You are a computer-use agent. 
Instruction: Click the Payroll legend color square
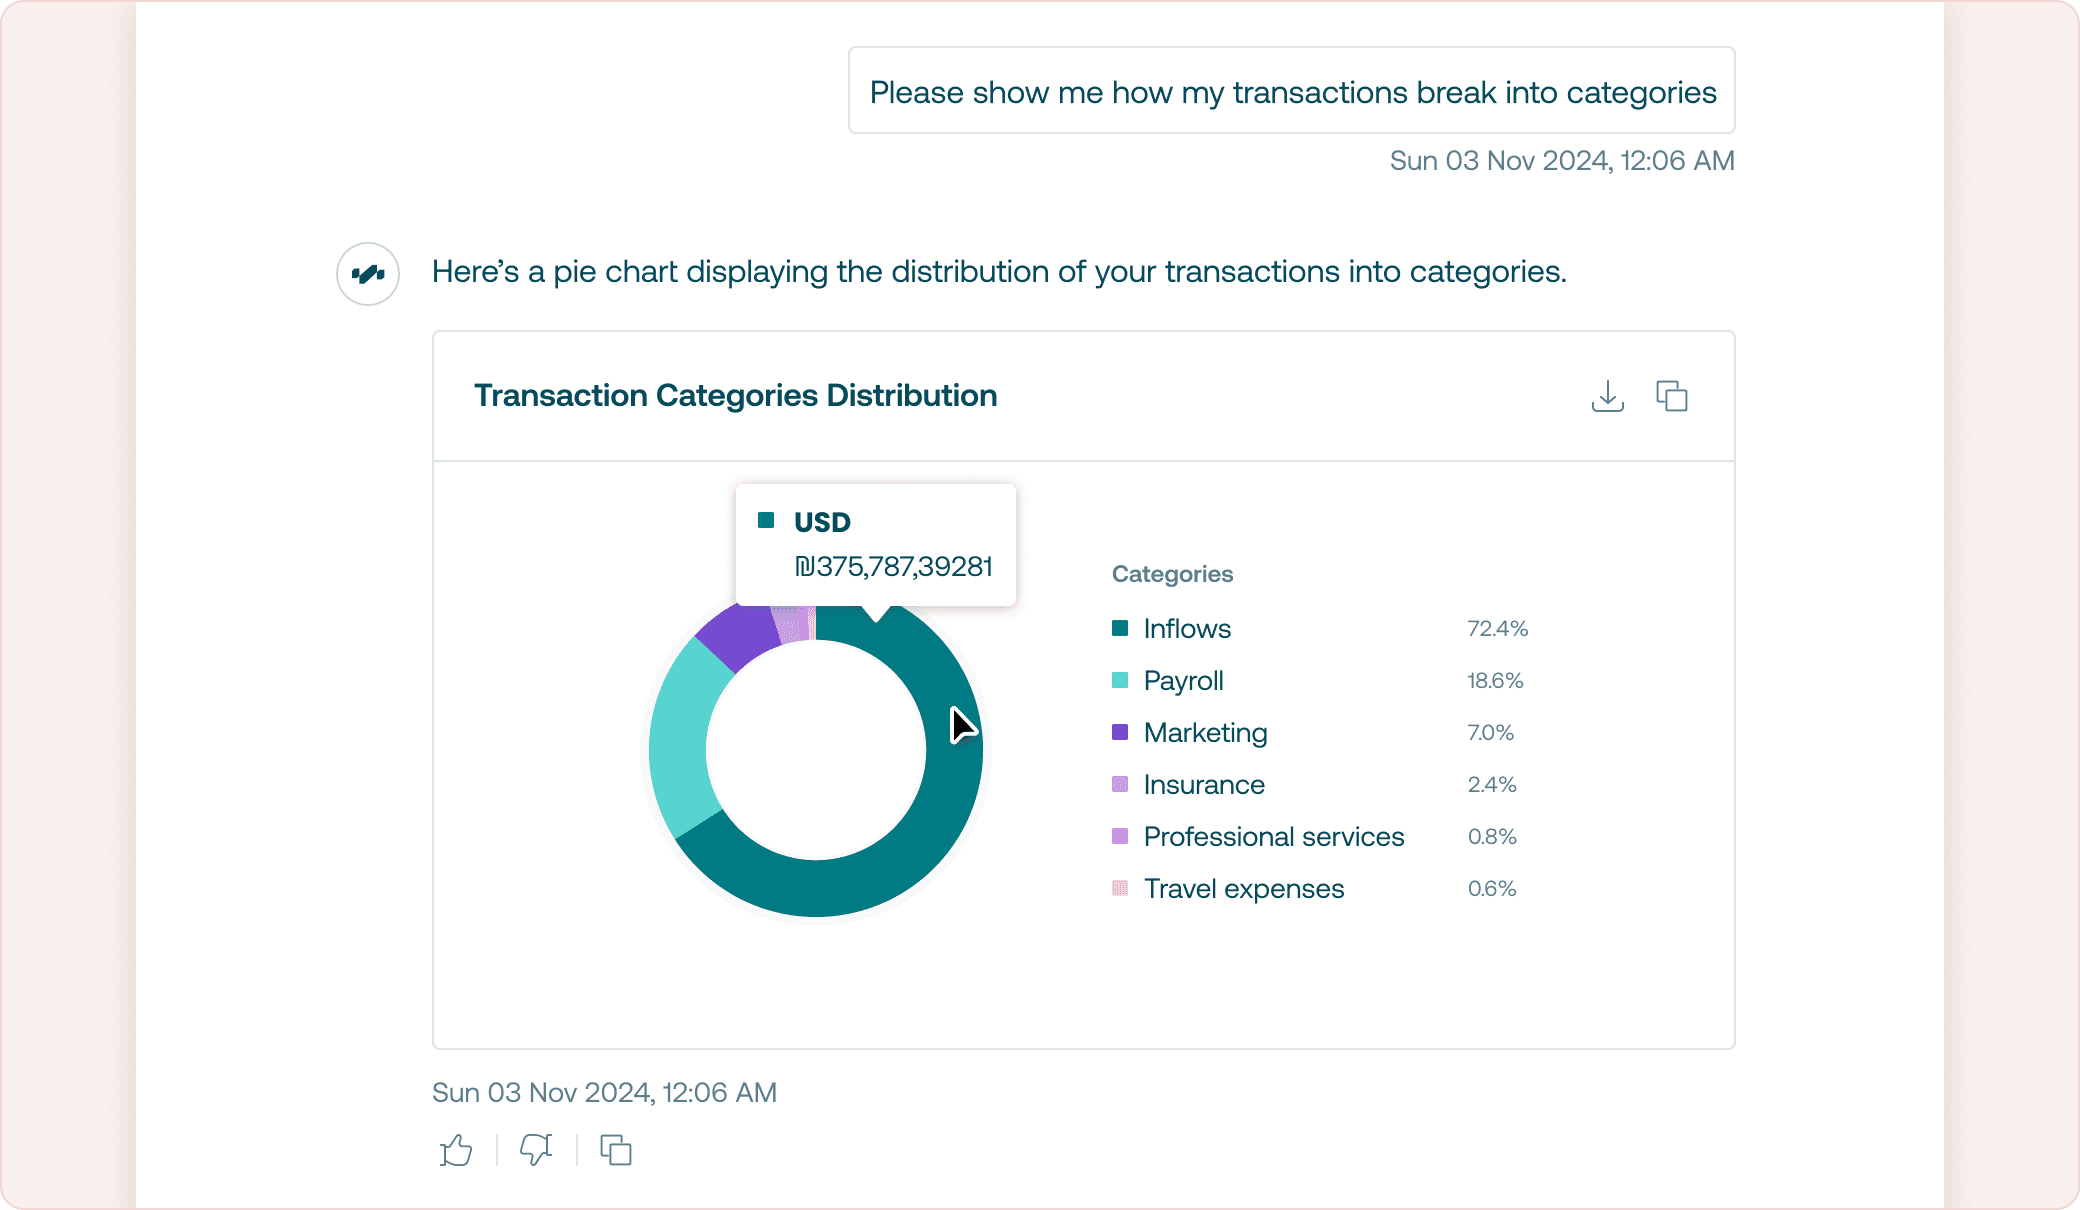[x=1120, y=680]
